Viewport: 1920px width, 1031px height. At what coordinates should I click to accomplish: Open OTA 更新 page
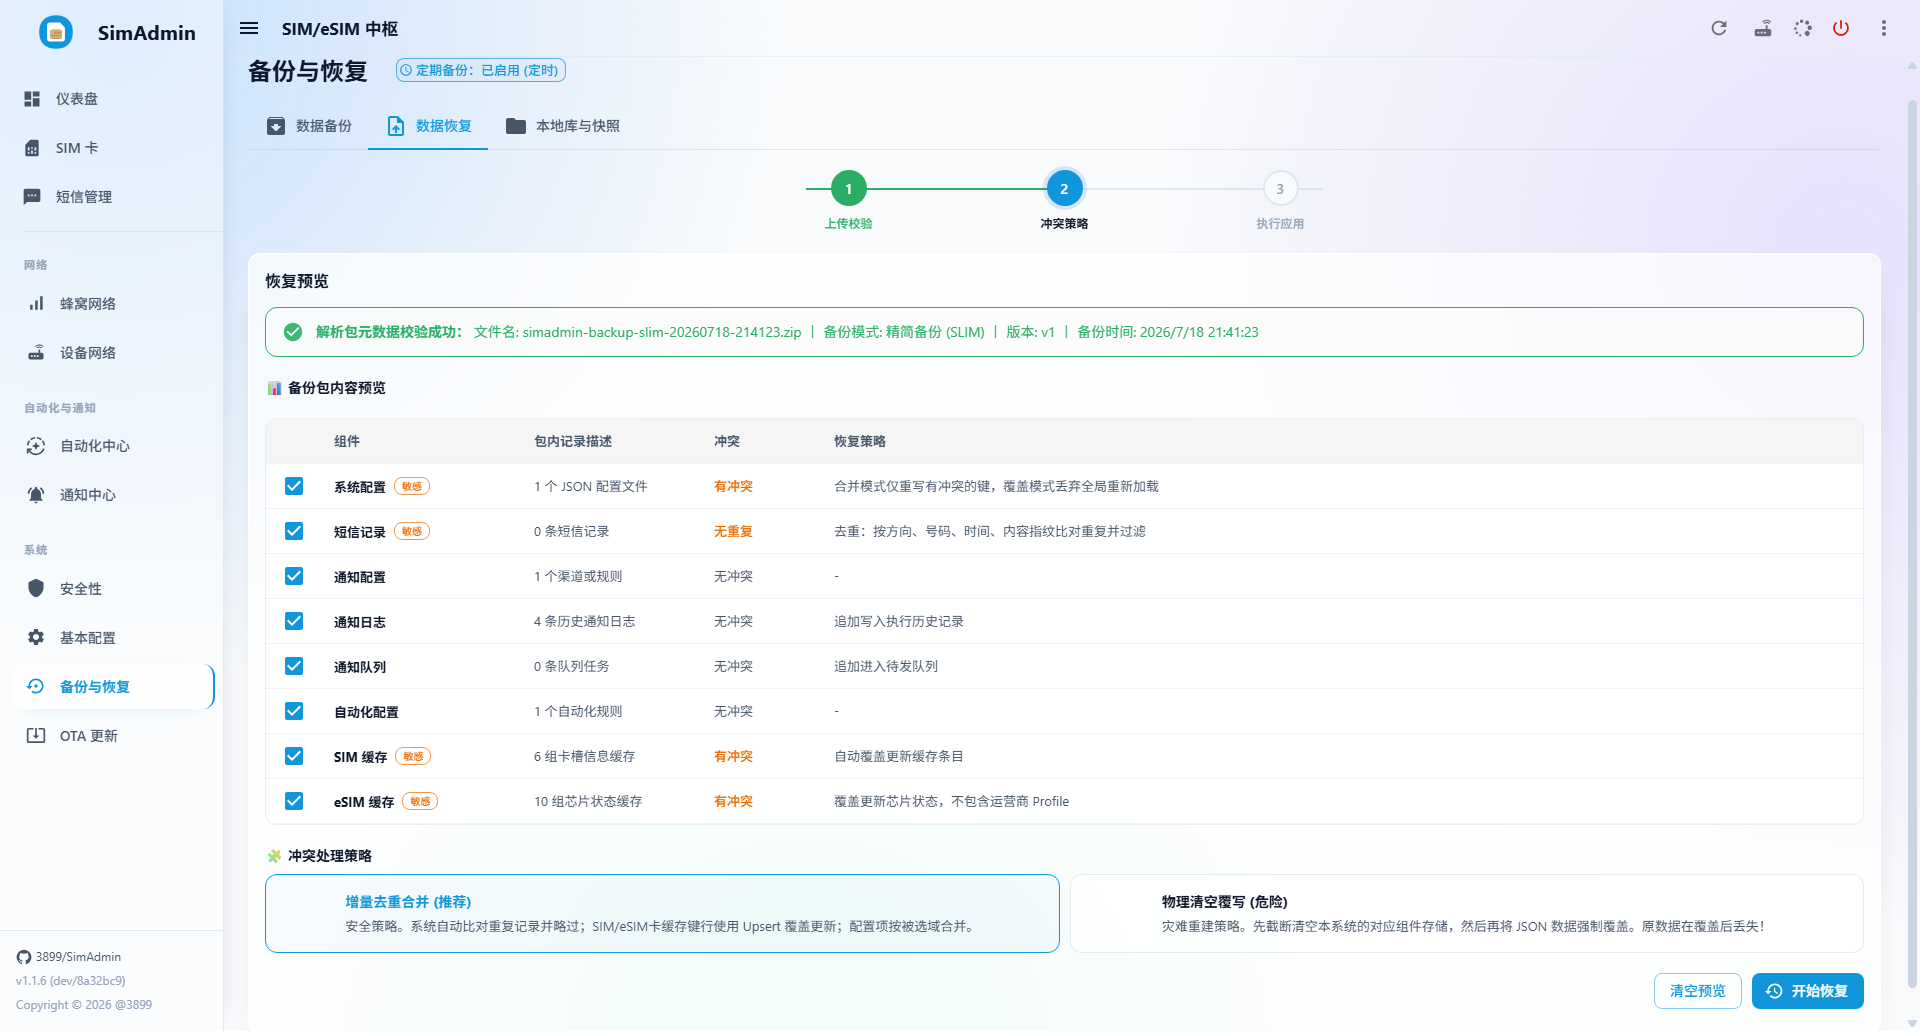[111, 736]
